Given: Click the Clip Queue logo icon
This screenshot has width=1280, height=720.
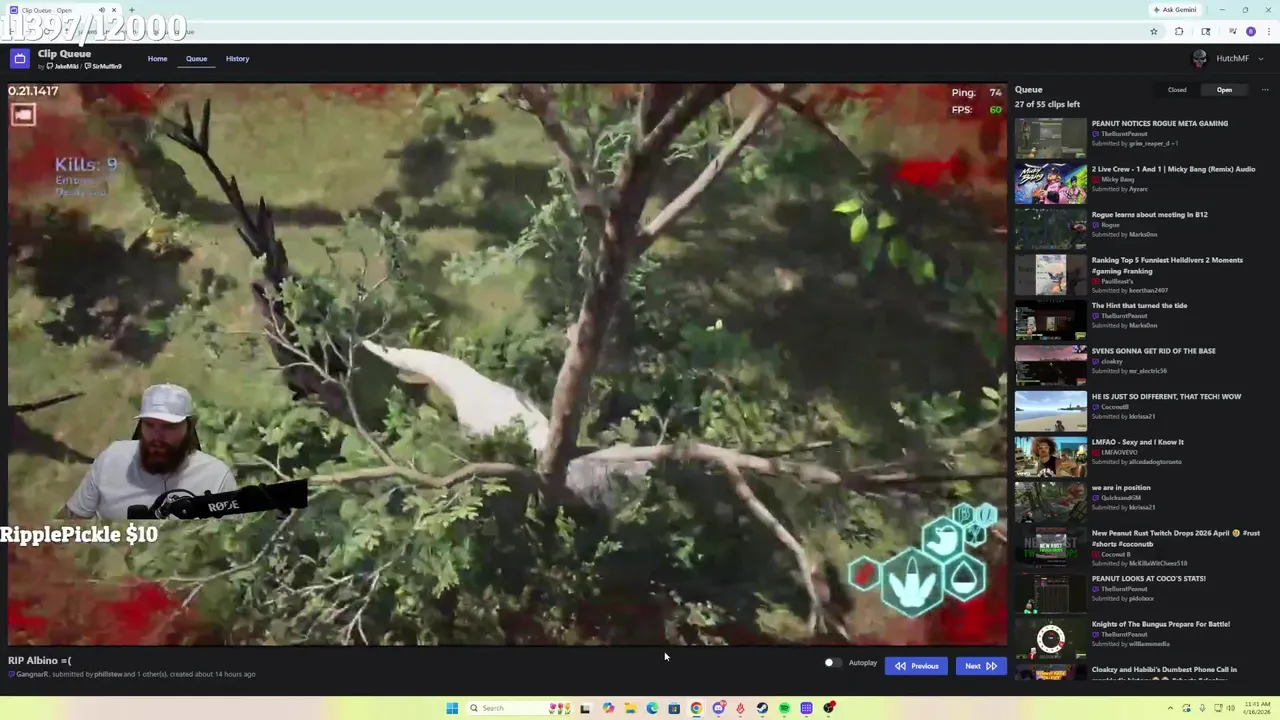Looking at the screenshot, I should coord(20,59).
